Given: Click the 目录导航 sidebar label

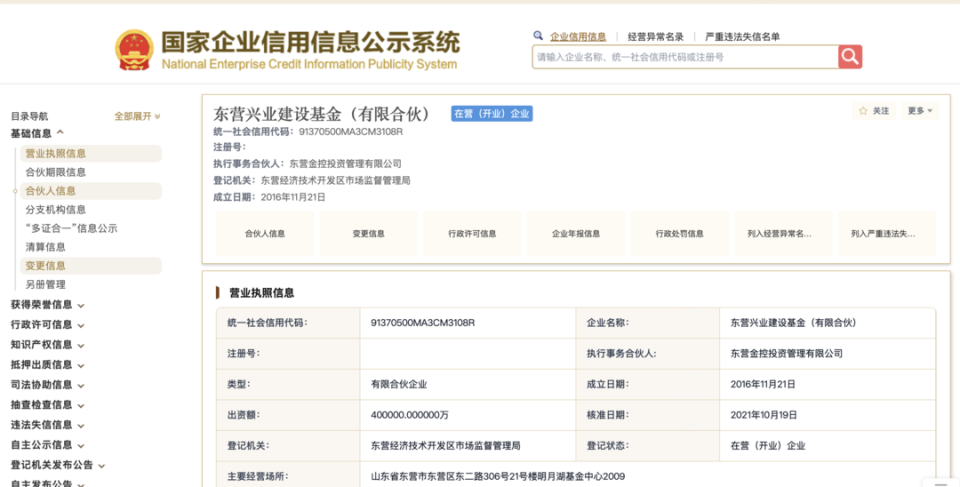Looking at the screenshot, I should [29, 116].
